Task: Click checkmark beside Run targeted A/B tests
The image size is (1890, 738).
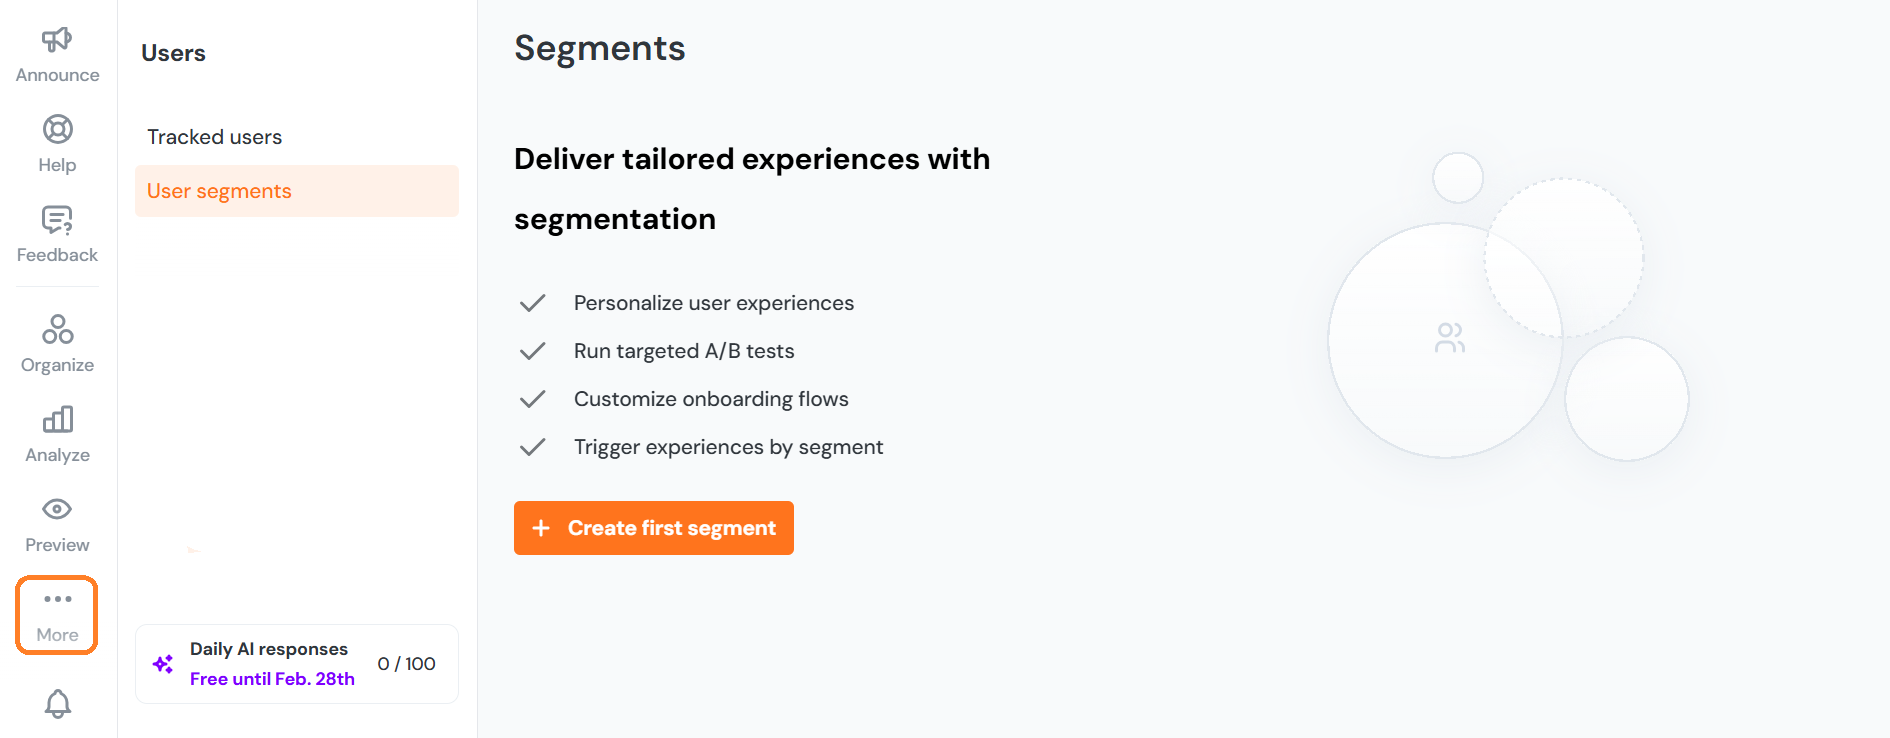Action: click(533, 351)
